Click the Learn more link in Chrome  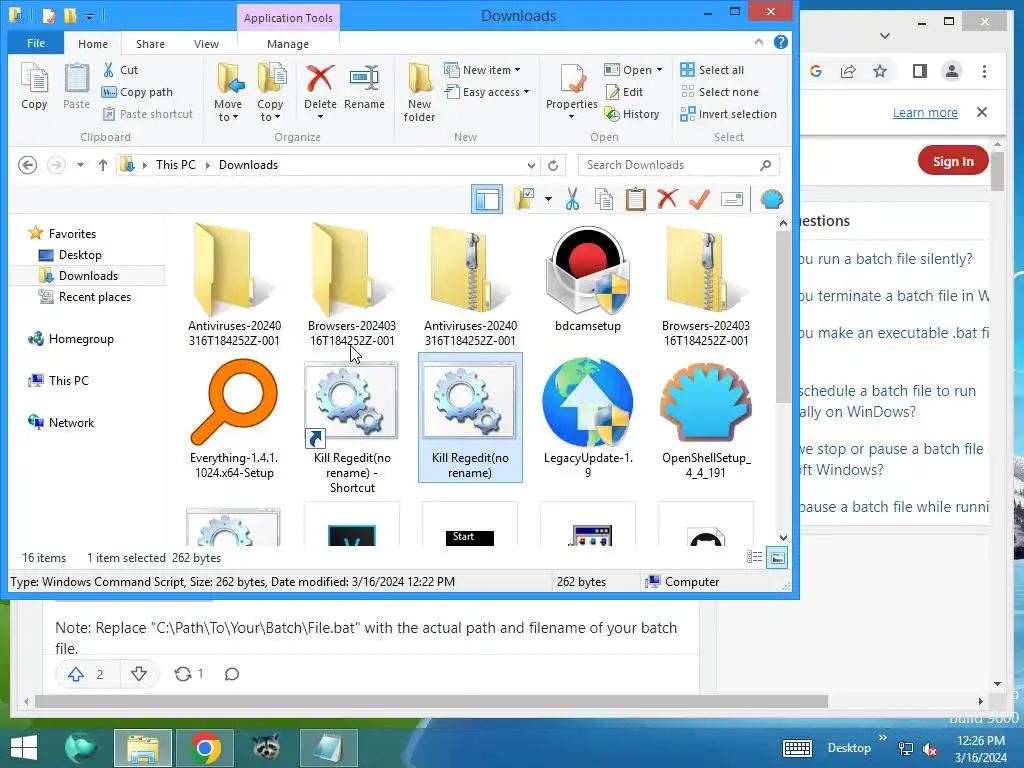click(x=925, y=112)
